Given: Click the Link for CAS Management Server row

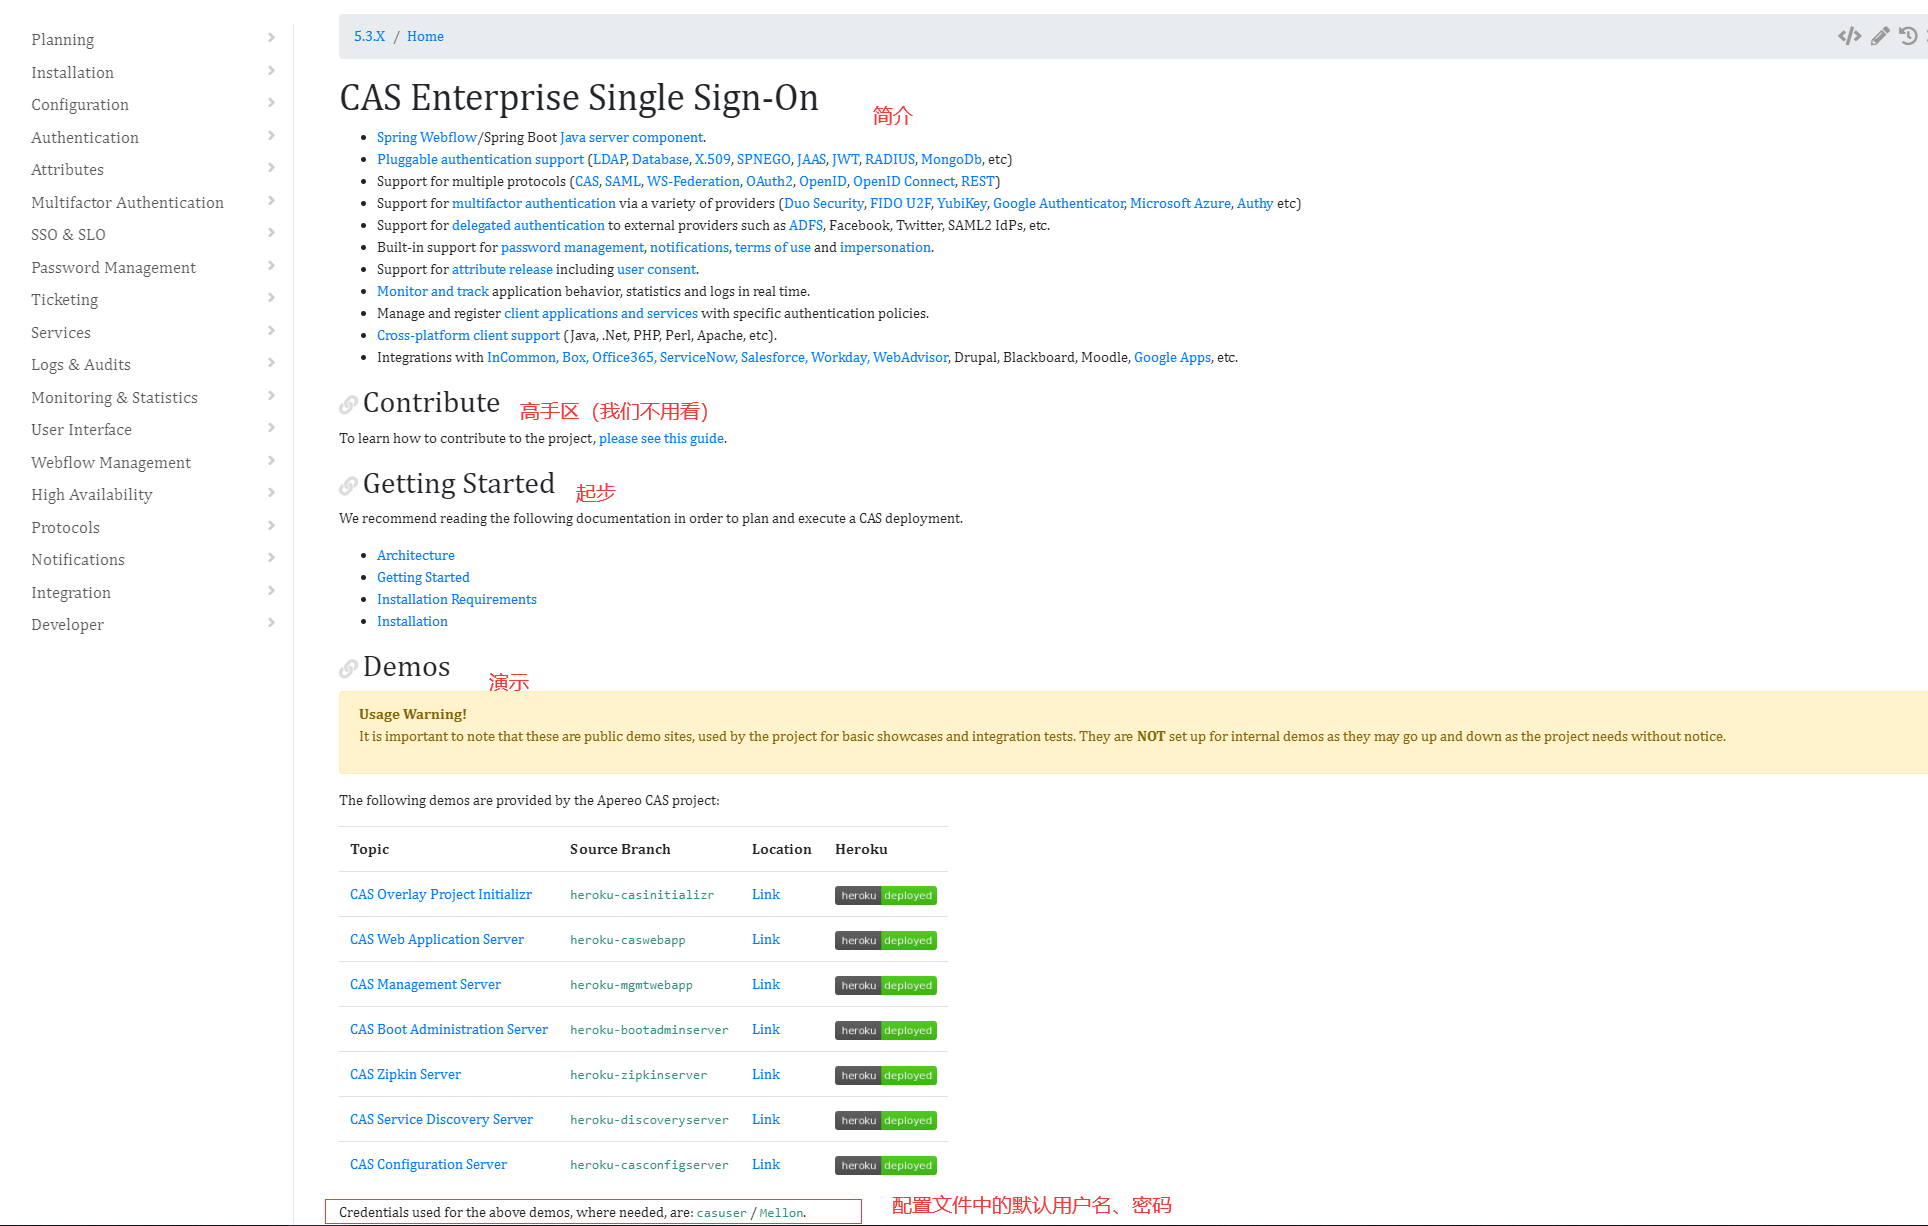Looking at the screenshot, I should click(765, 984).
